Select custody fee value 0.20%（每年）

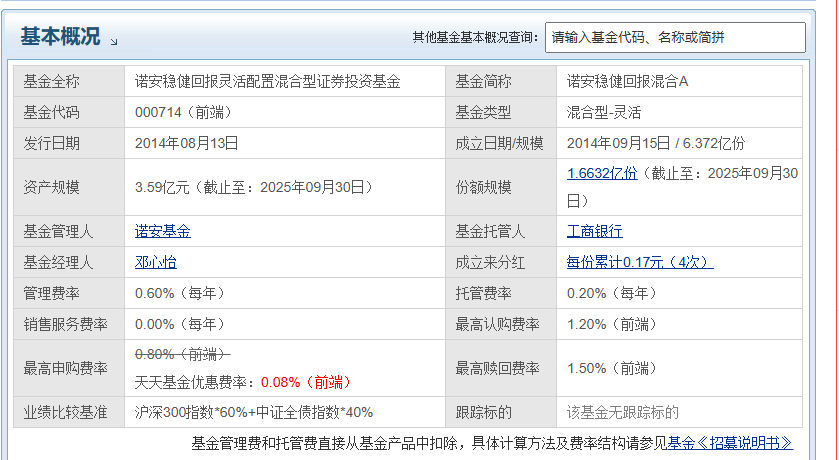click(612, 294)
